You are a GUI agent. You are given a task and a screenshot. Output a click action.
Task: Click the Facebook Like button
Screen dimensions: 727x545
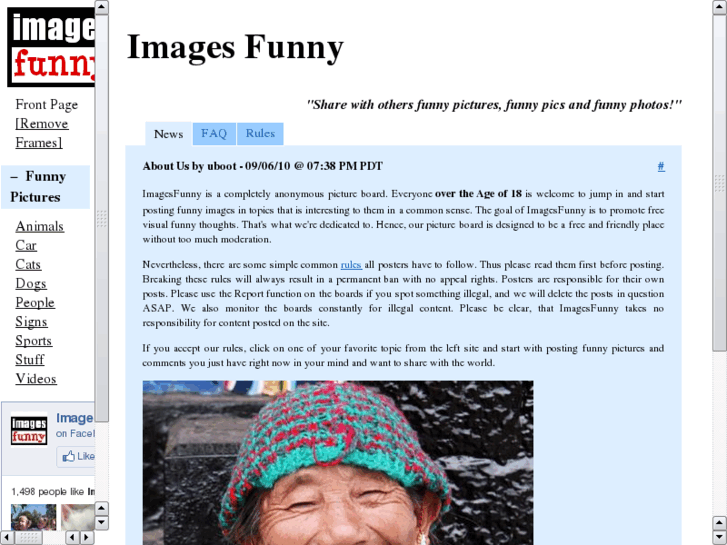(x=77, y=456)
